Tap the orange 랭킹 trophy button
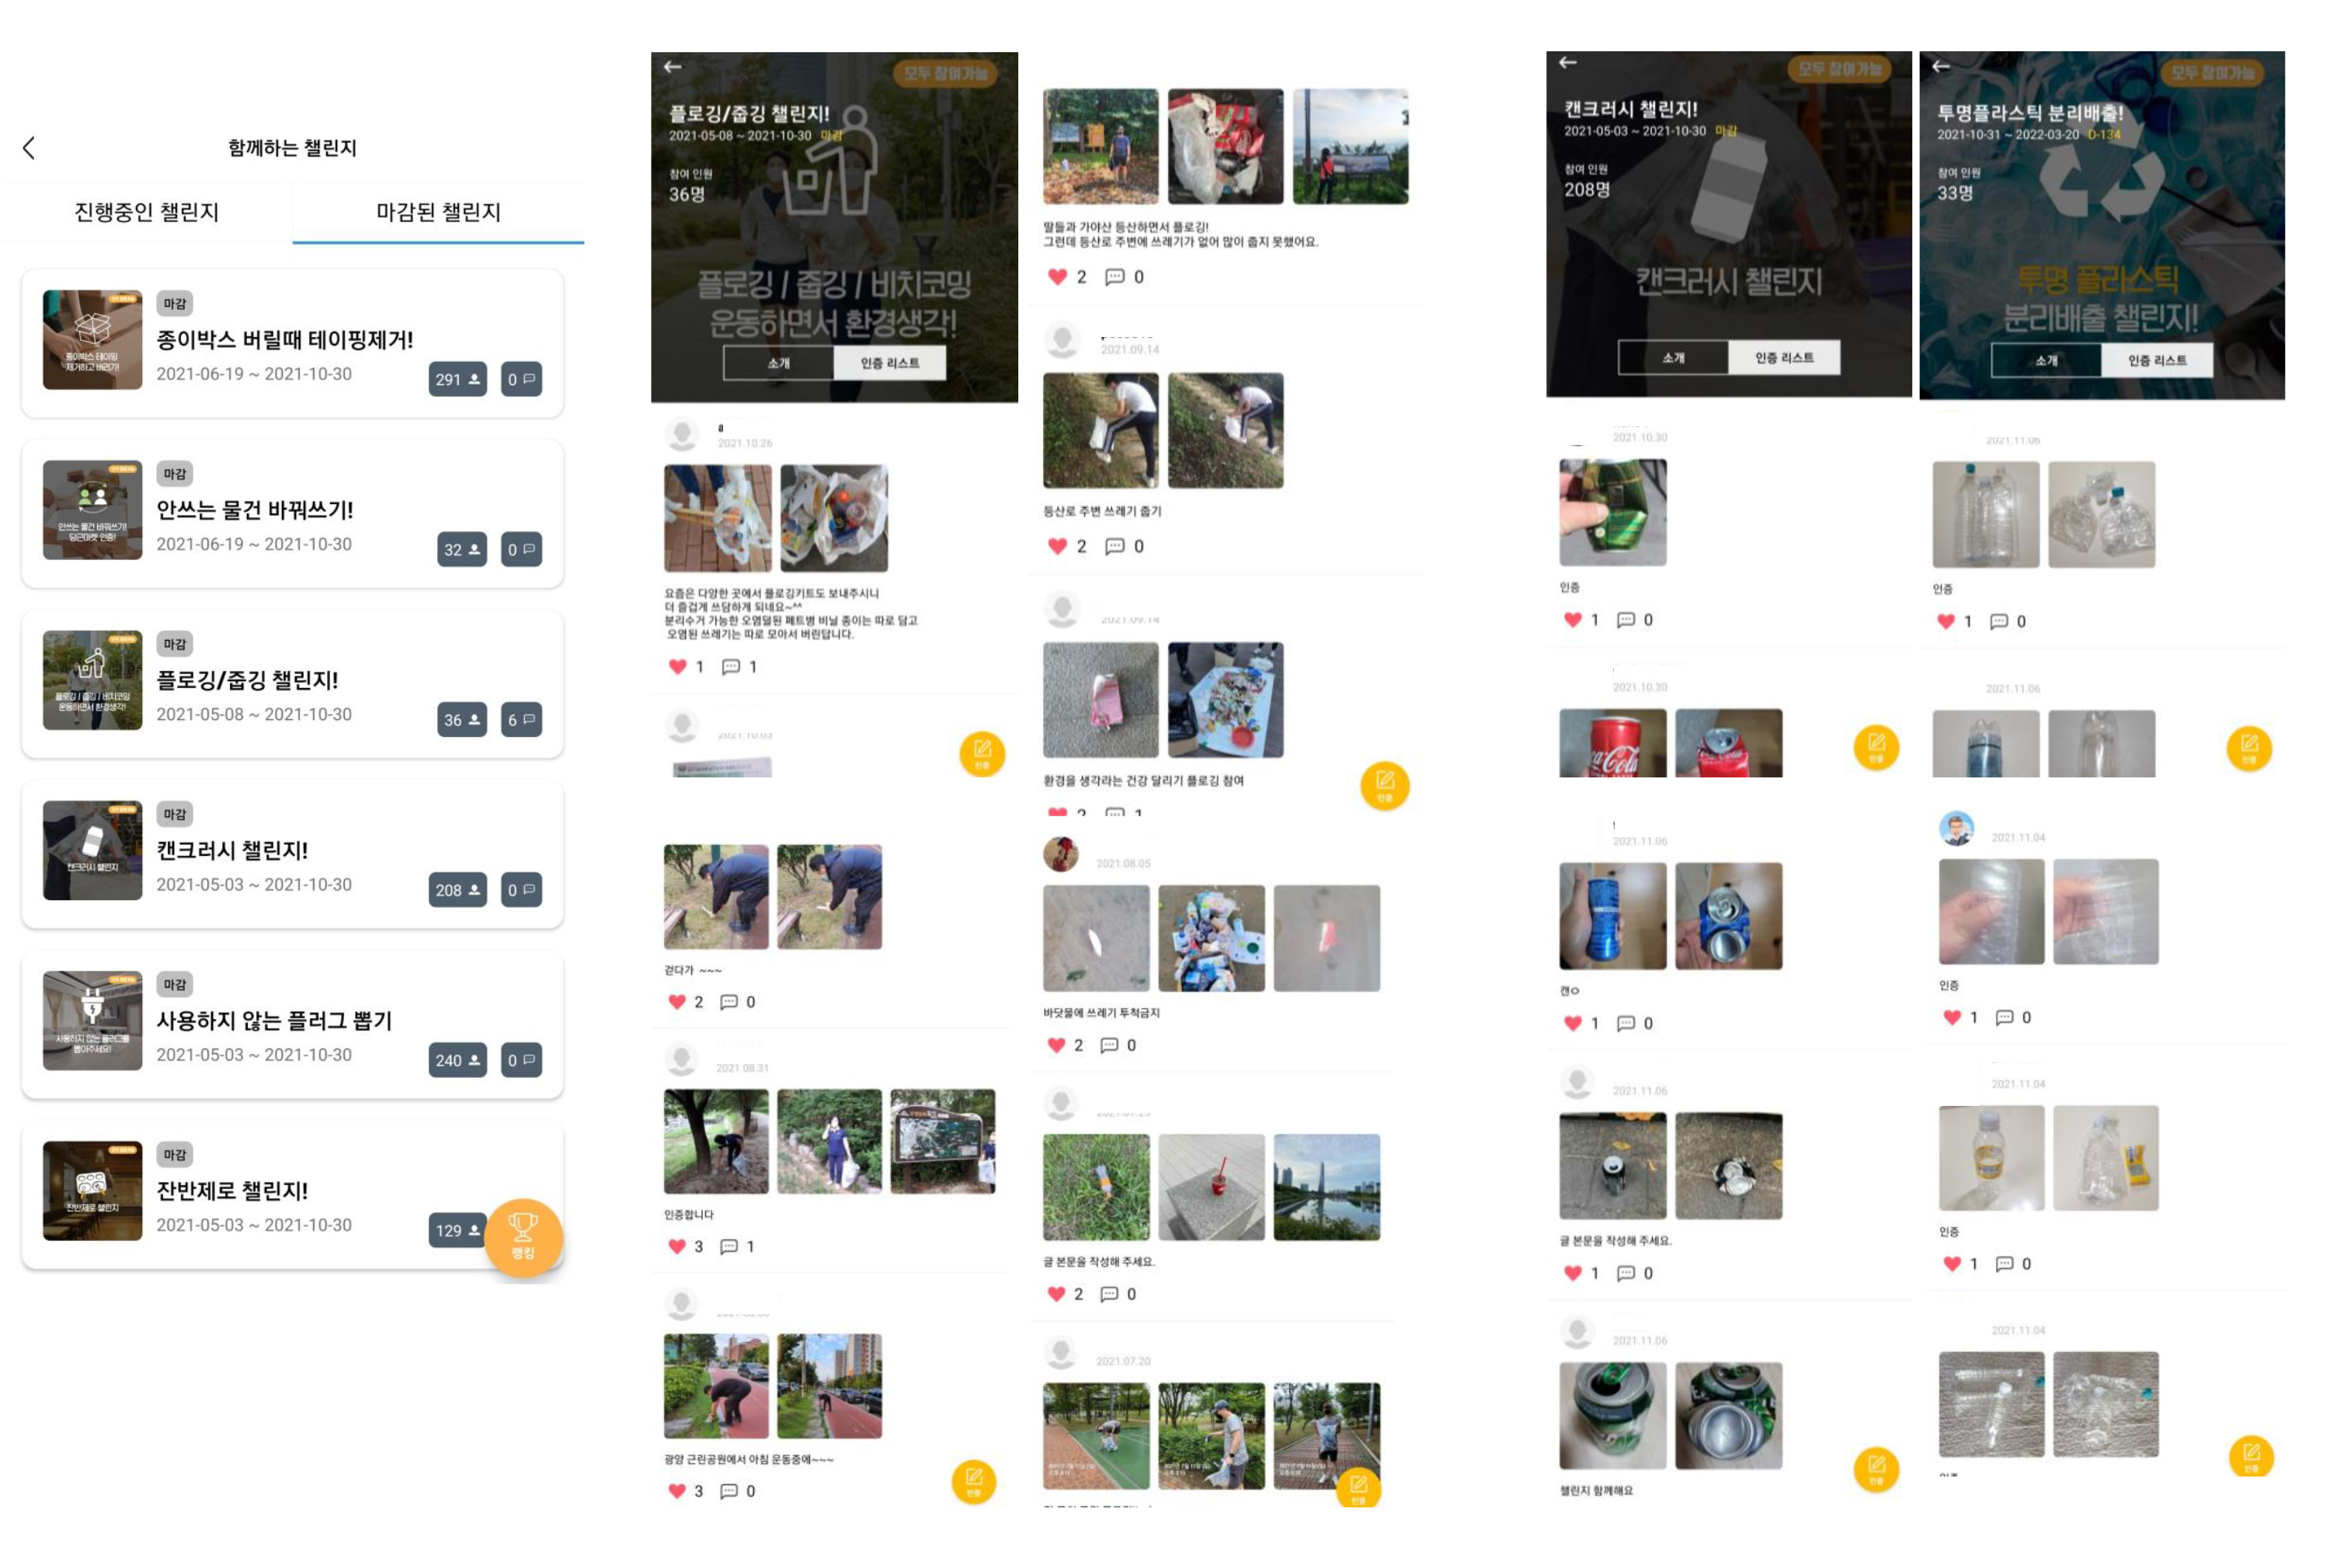 tap(523, 1237)
